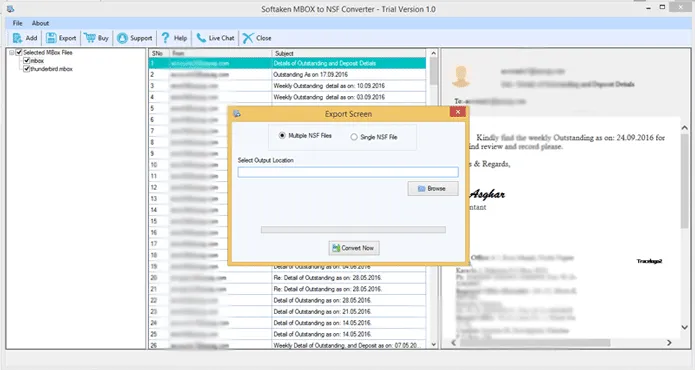Minimize the converter window
The width and height of the screenshot is (695, 370).
(648, 8)
